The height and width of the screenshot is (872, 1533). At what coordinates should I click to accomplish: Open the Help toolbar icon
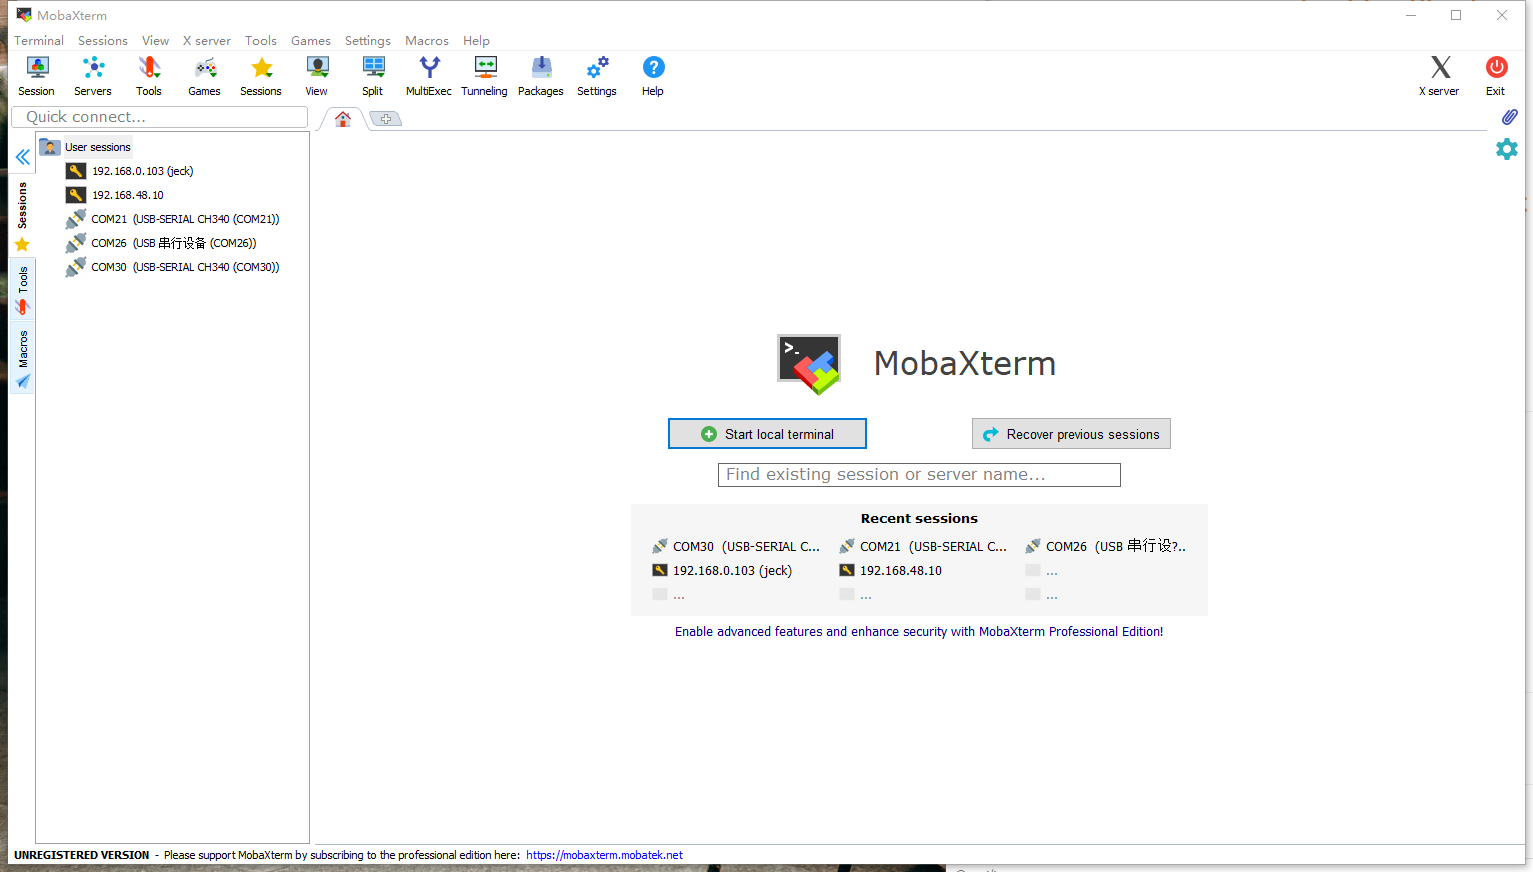653,76
